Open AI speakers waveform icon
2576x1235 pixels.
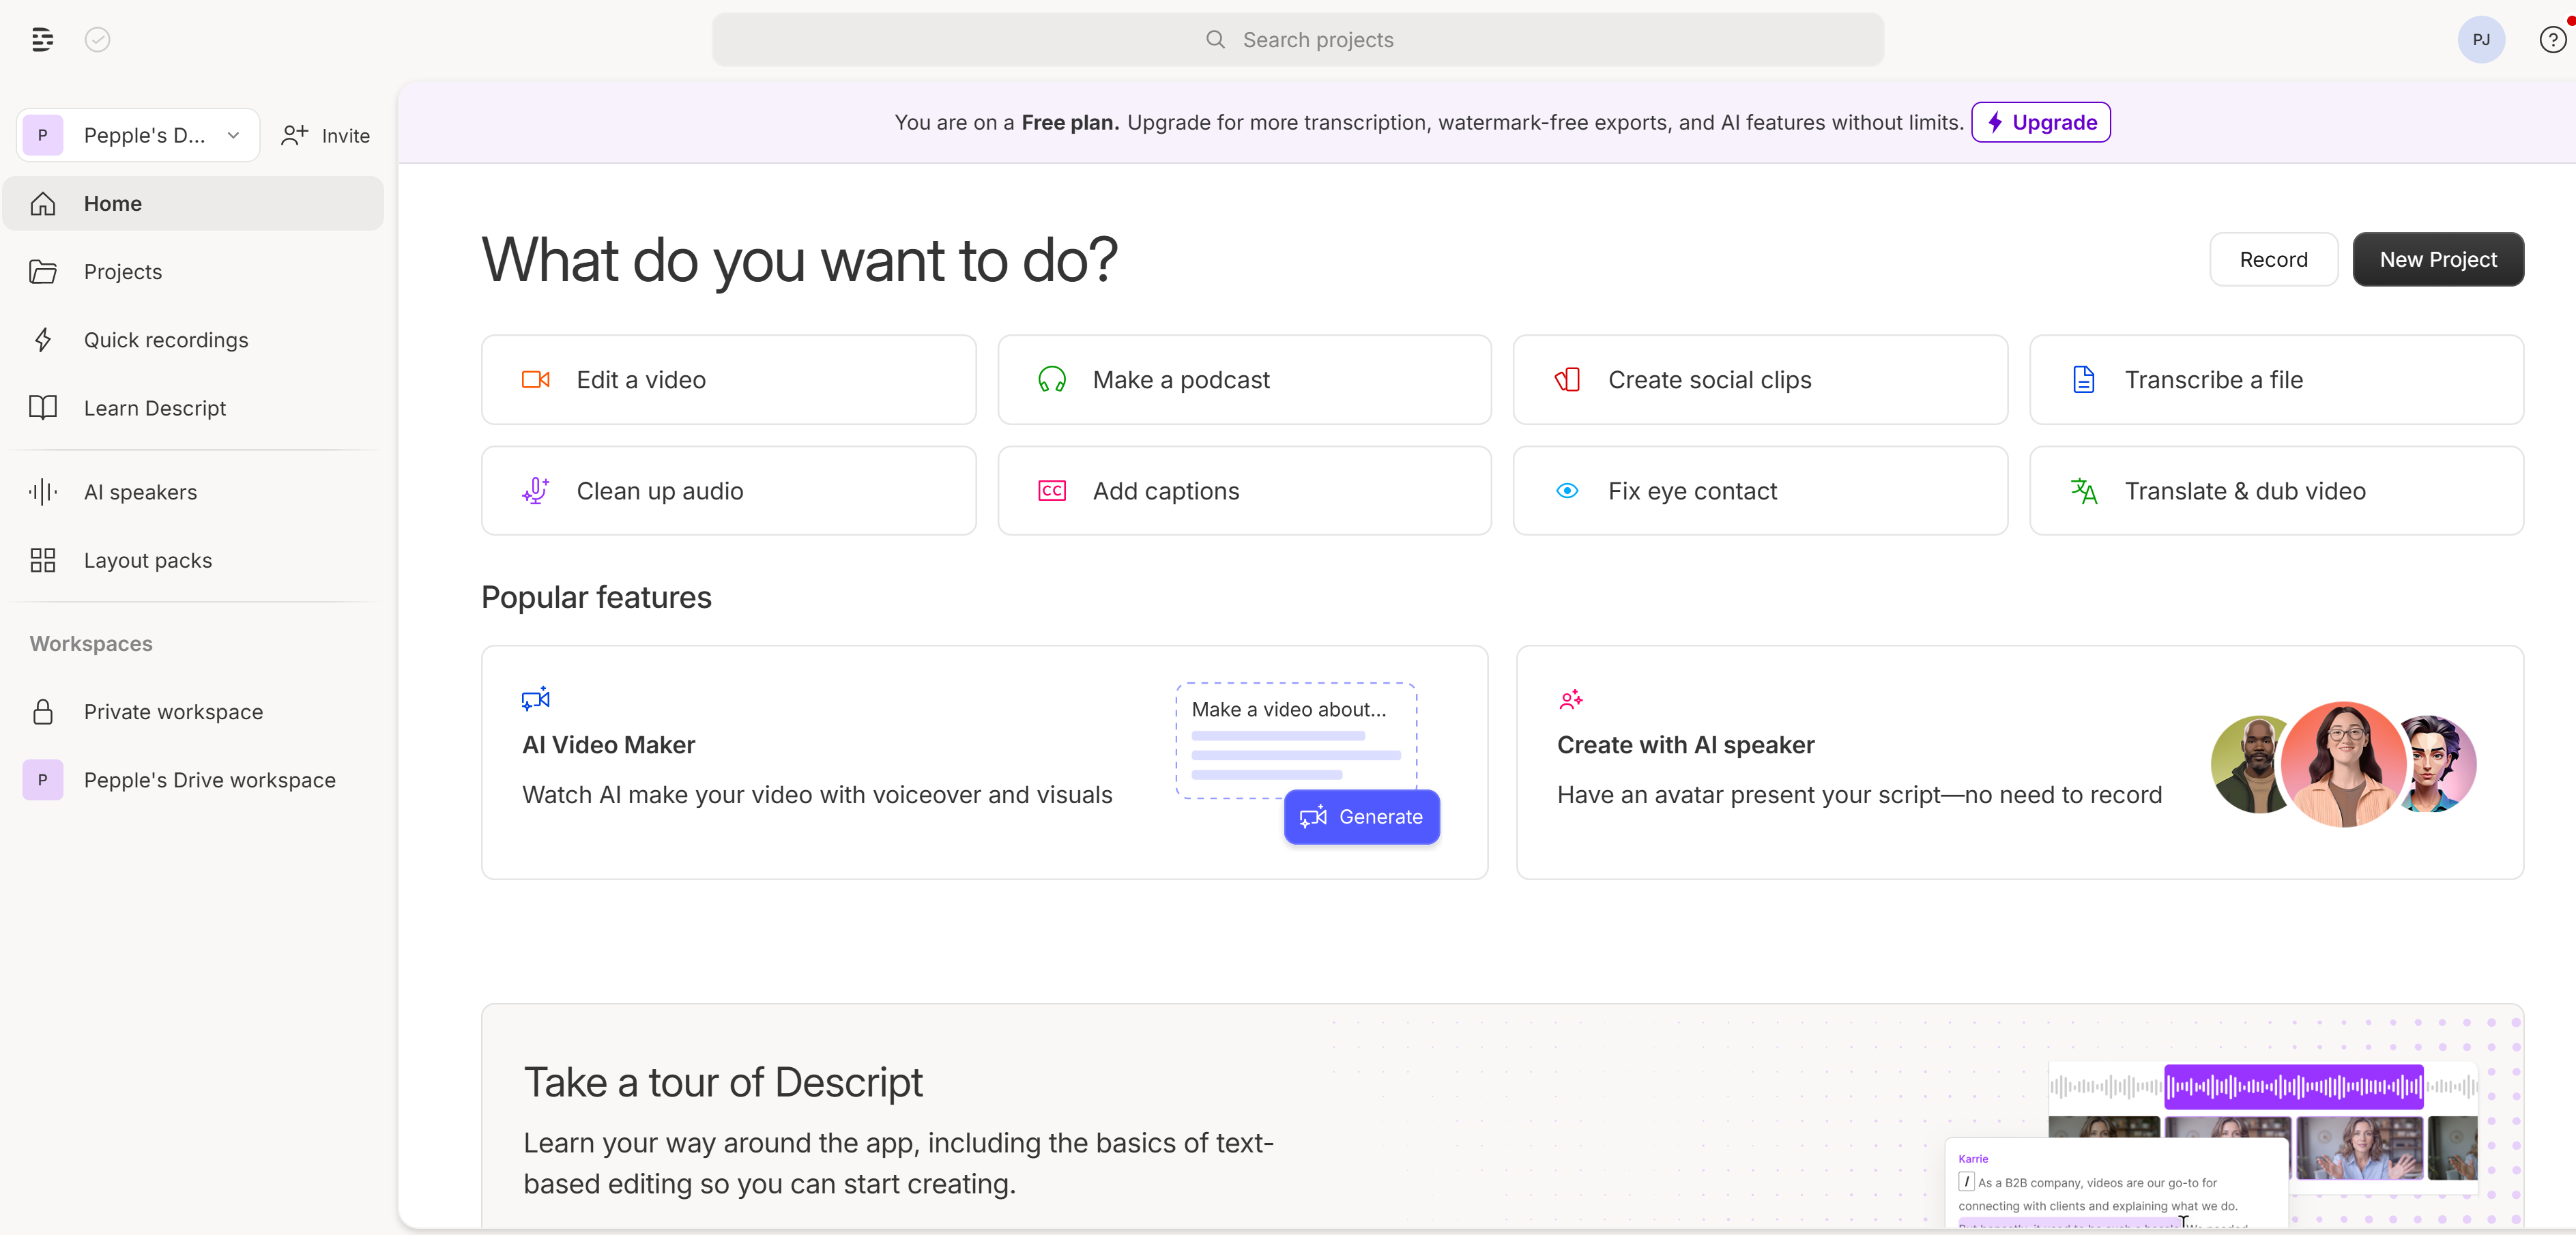click(43, 492)
